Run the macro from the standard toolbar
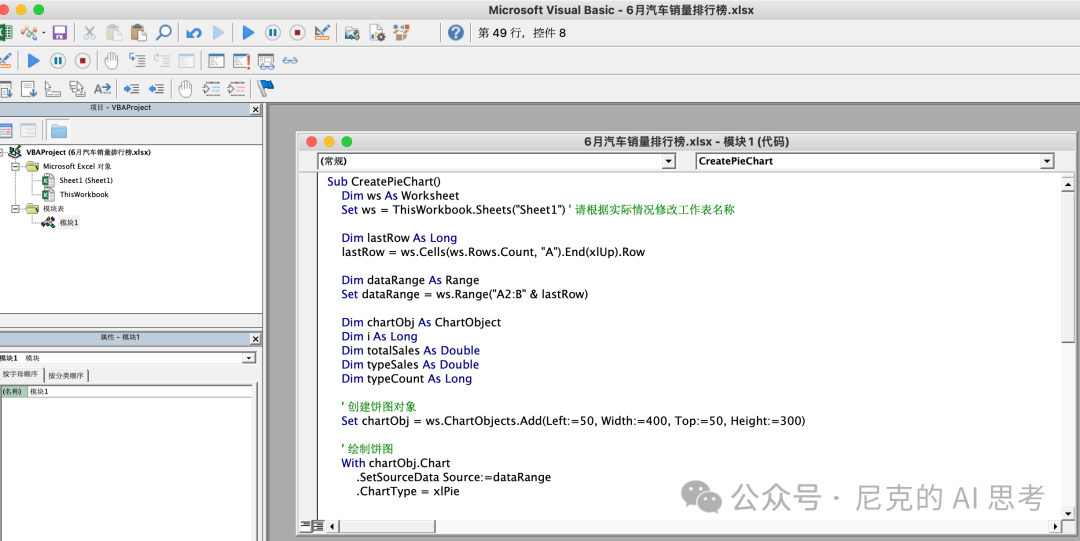The image size is (1080, 541). pos(248,32)
